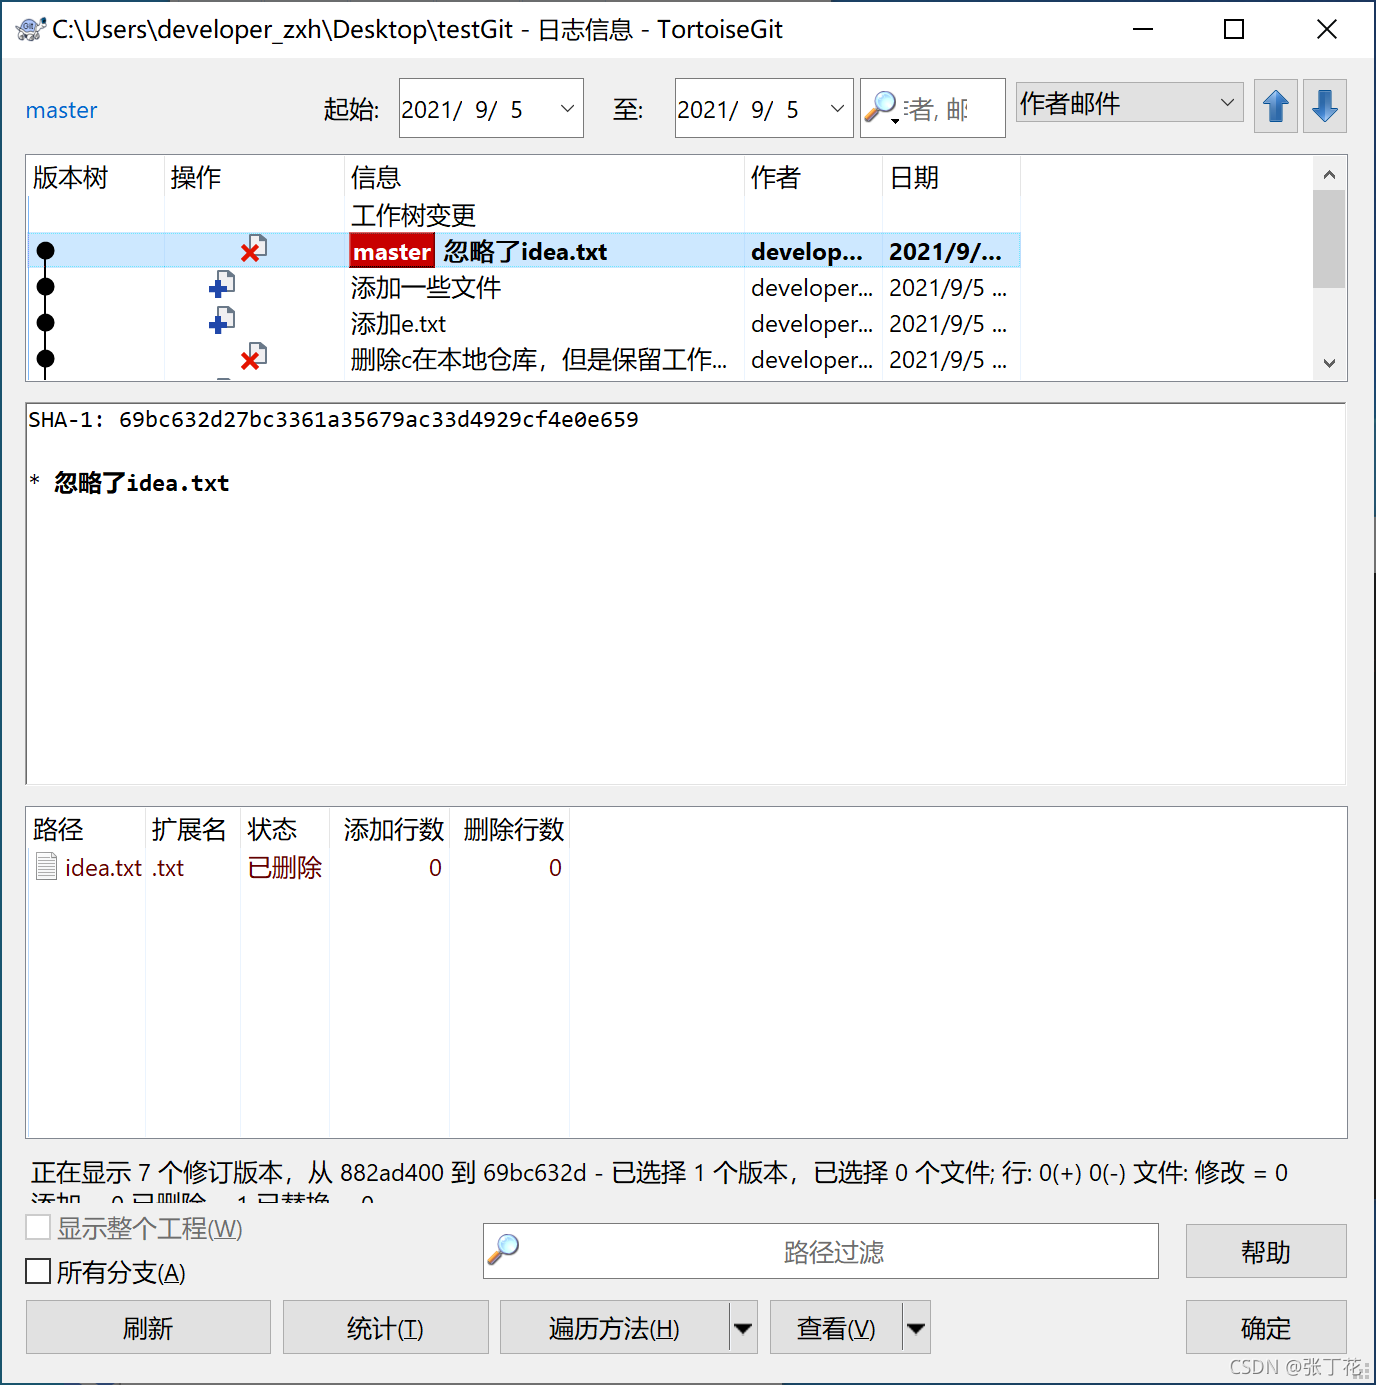Click the bold 忽略了idea.txt commit message
The width and height of the screenshot is (1376, 1385).
click(141, 483)
